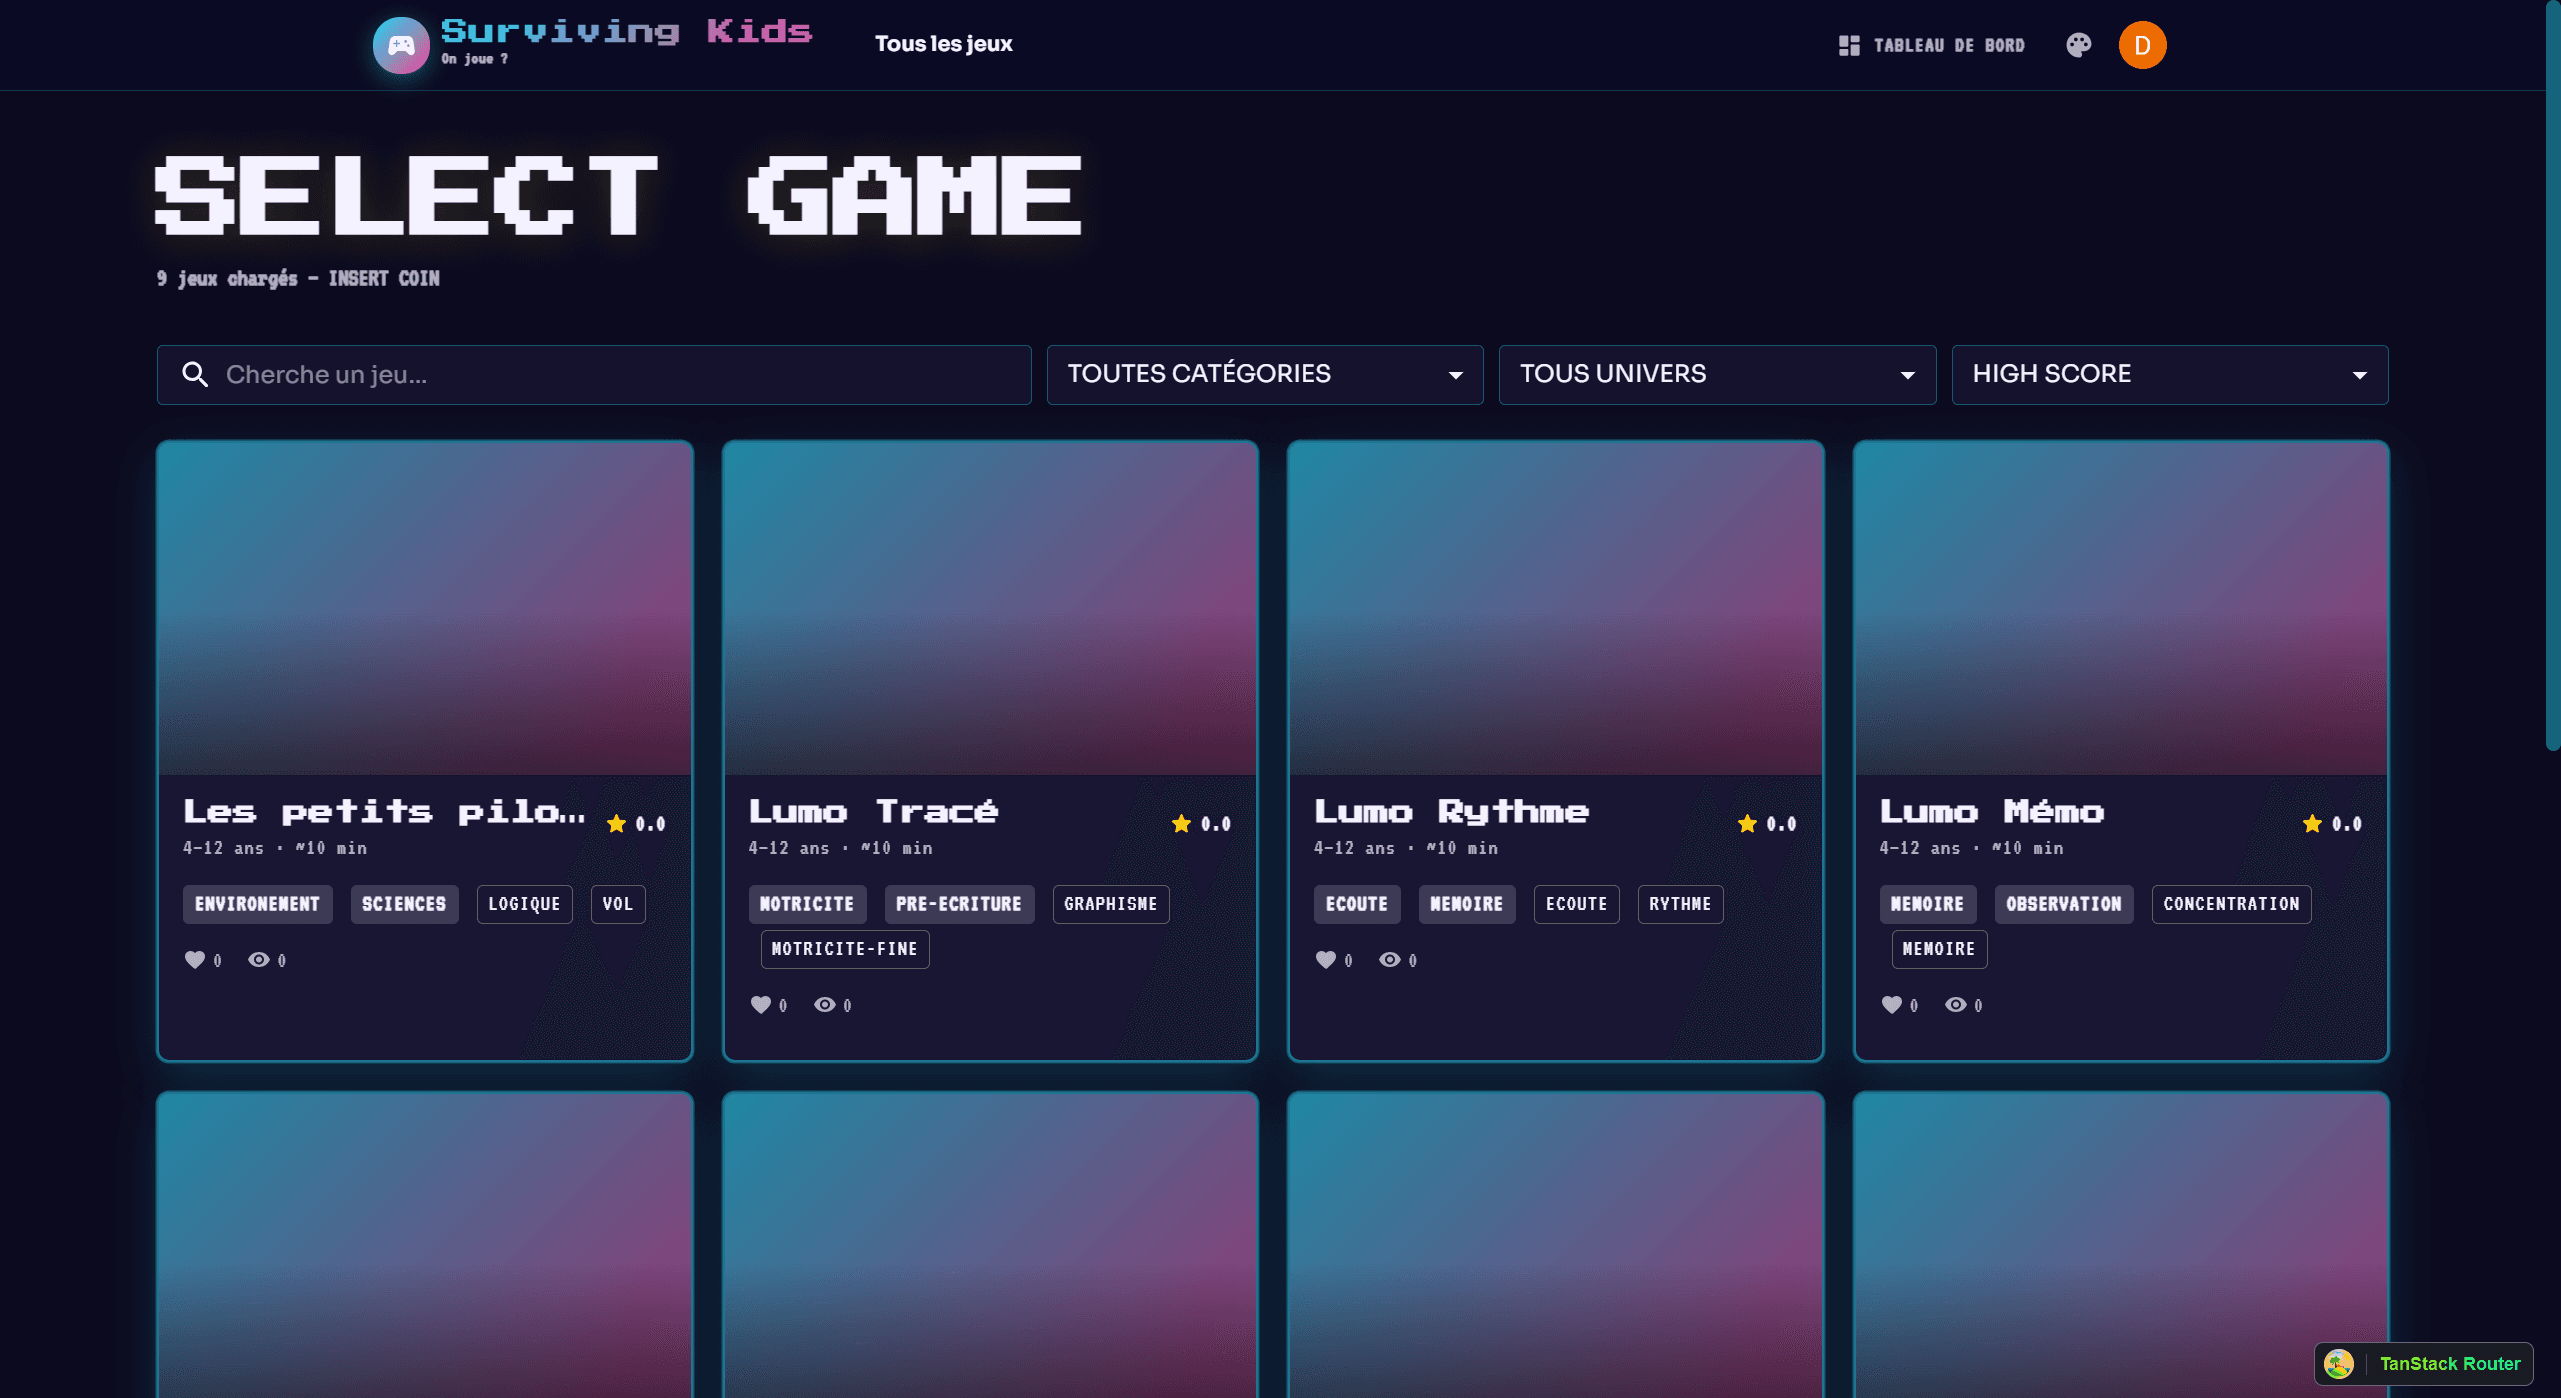Screen dimensions: 2561x1398
Task: Click the PRE-ECRITURE tag on Lumo Tracé
Action: click(x=958, y=903)
